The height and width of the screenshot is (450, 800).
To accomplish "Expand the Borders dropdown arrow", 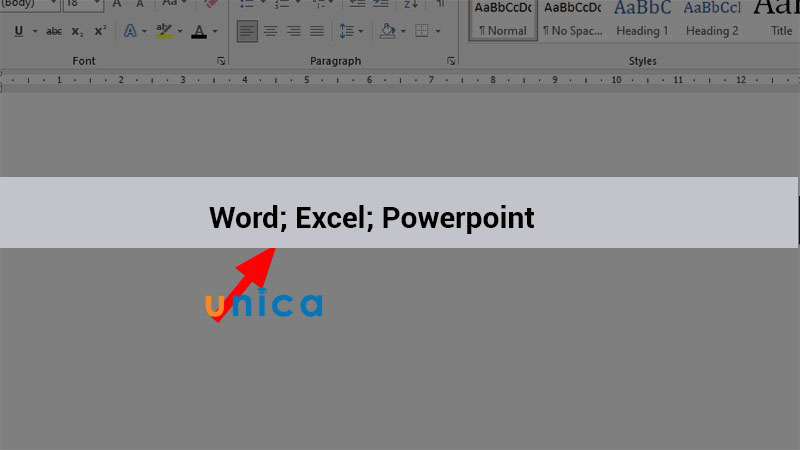I will coord(438,31).
